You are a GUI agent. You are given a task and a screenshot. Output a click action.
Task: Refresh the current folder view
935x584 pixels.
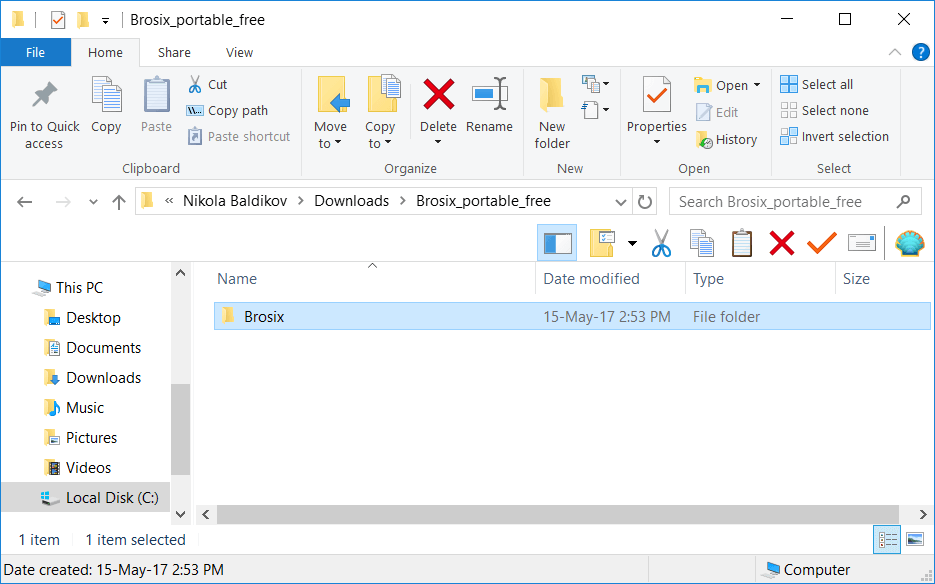pyautogui.click(x=645, y=202)
